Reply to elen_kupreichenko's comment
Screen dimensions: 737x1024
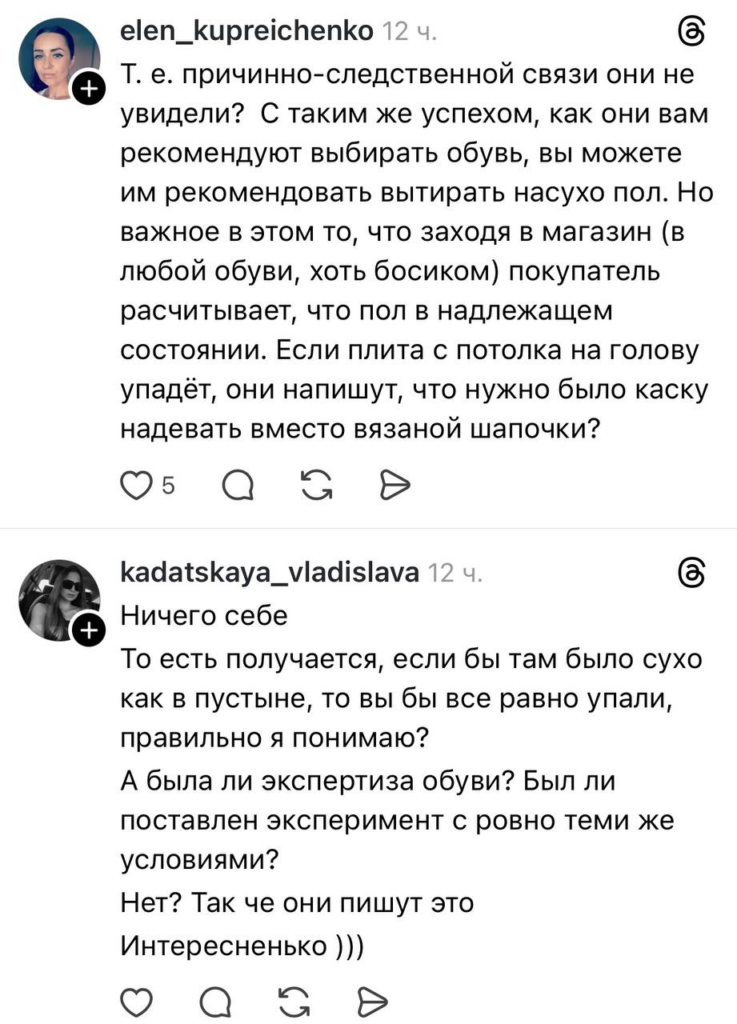(236, 486)
